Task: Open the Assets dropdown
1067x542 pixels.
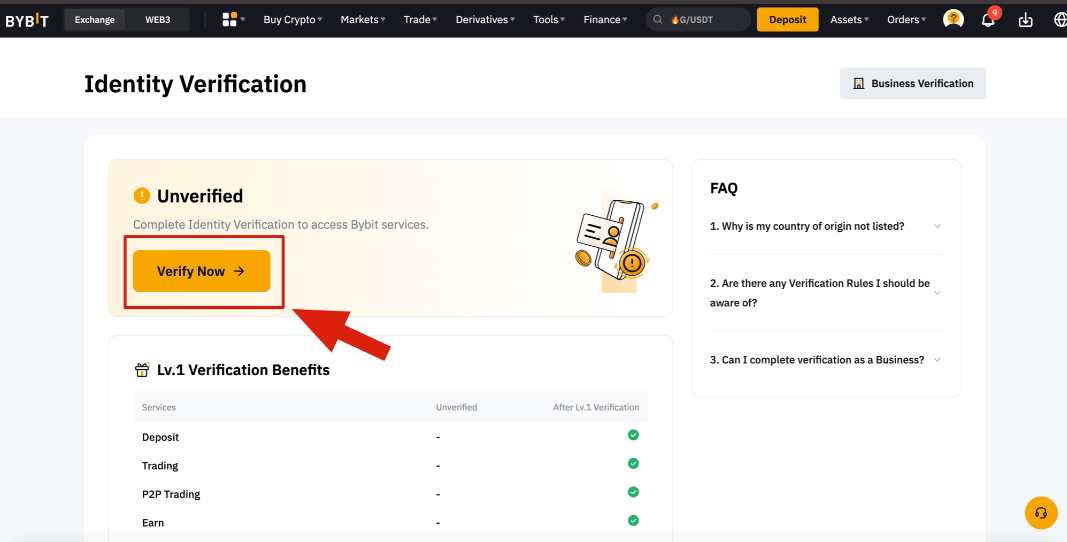Action: 849,20
